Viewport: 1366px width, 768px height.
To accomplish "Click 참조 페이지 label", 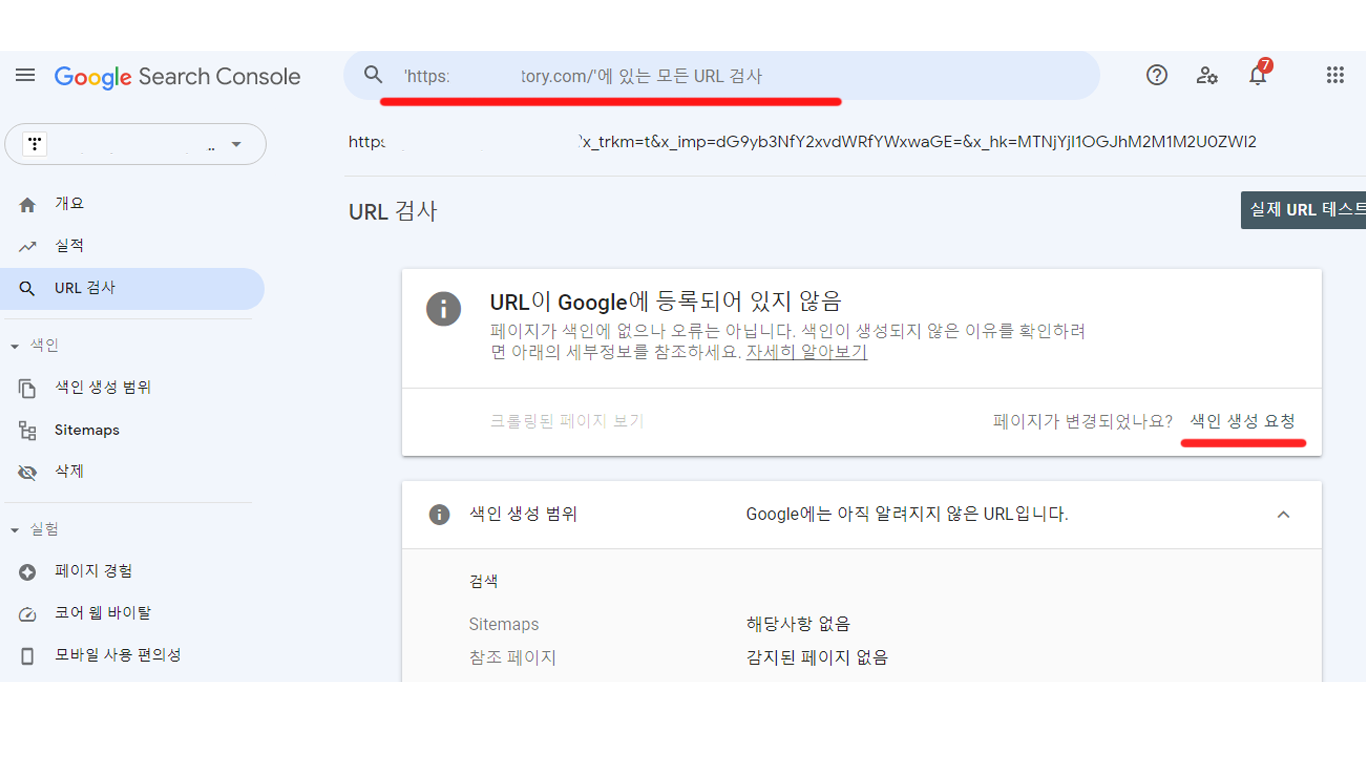I will 513,658.
